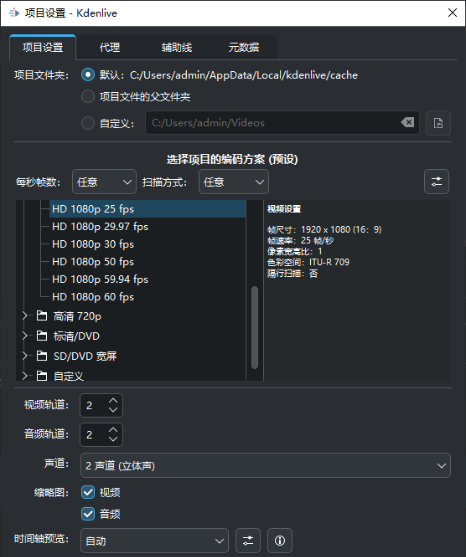The image size is (466, 557).
Task: Open the 声道 stereo dropdown
Action: pyautogui.click(x=265, y=465)
